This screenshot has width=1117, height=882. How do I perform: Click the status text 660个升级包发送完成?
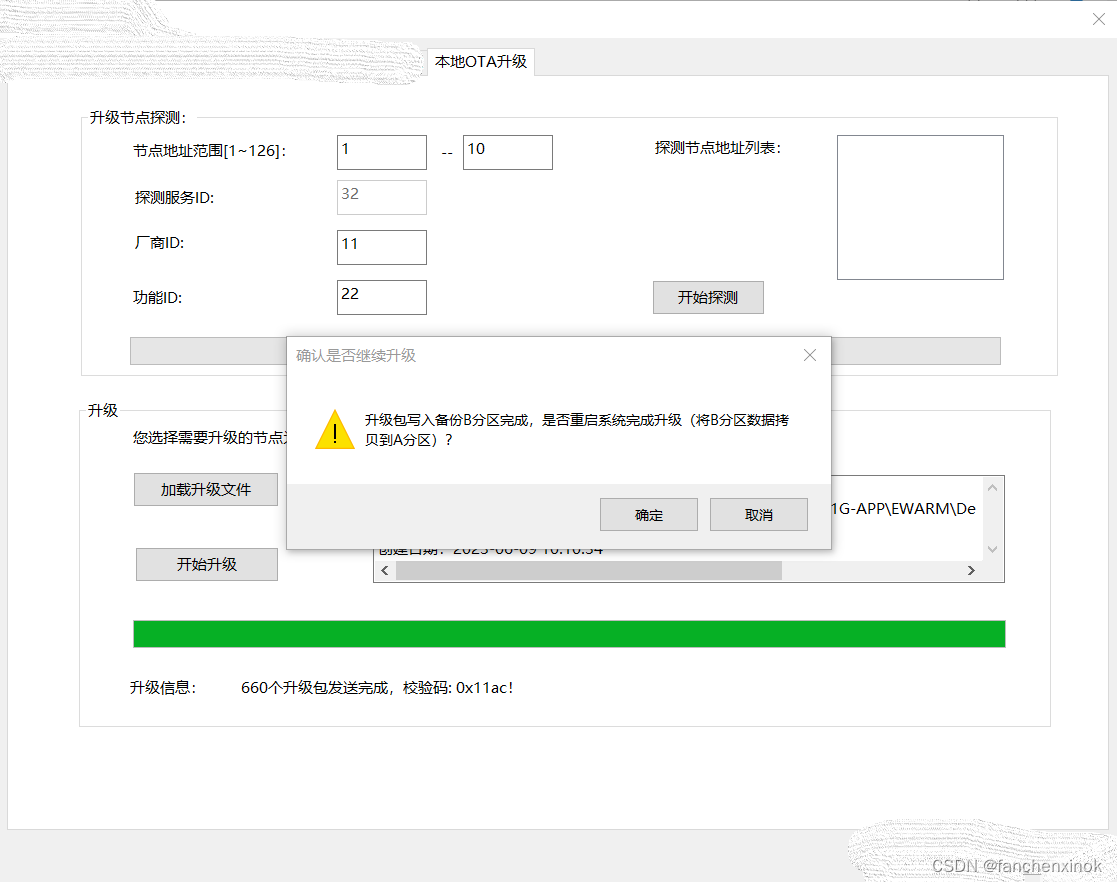315,688
